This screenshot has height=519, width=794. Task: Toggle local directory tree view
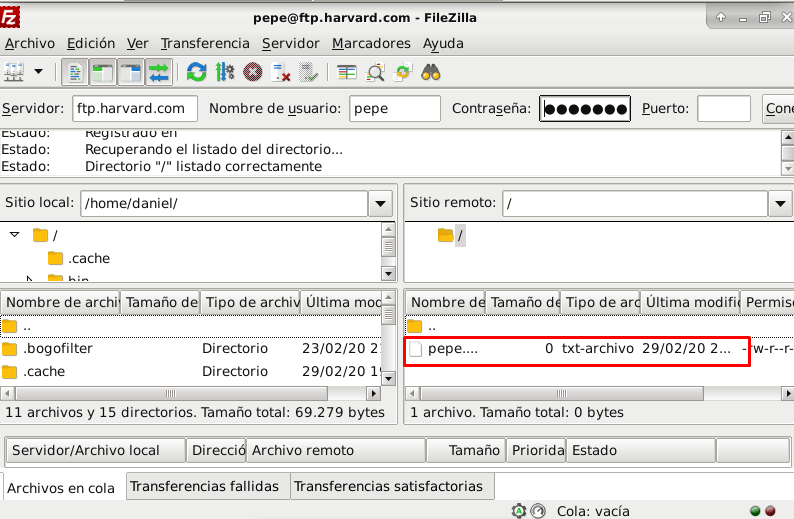tap(102, 72)
